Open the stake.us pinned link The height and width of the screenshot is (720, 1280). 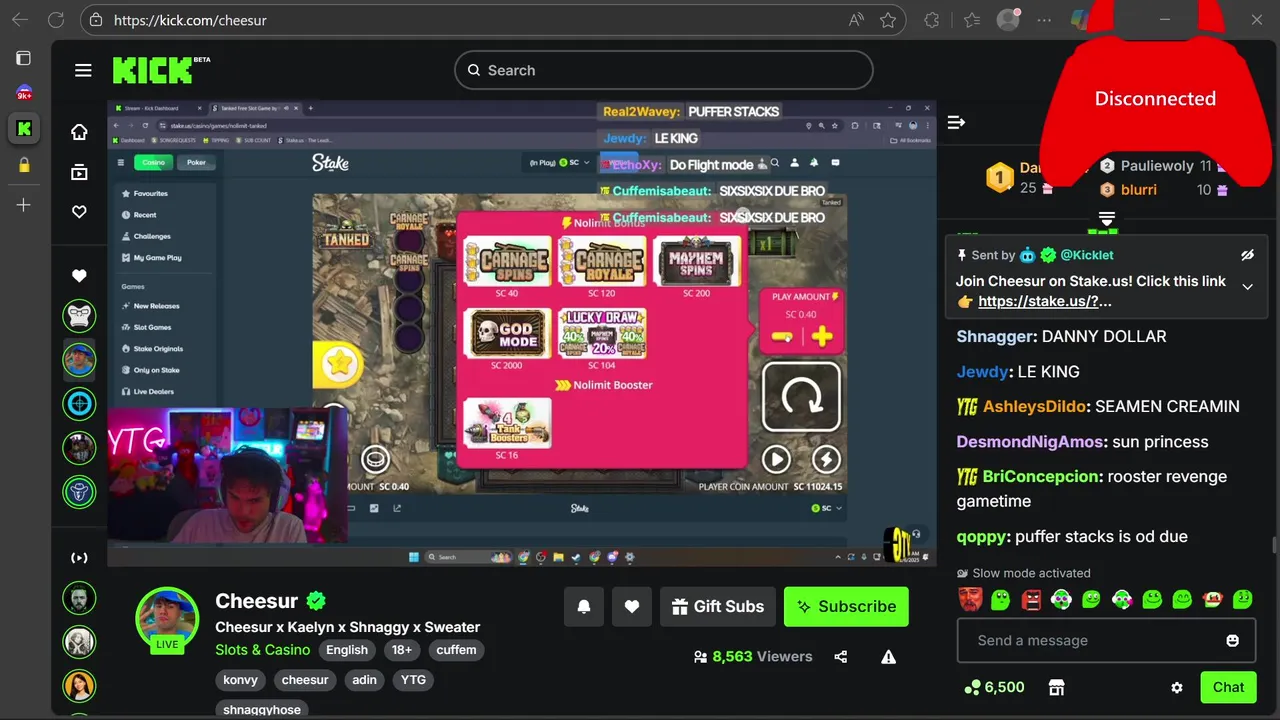coord(1045,301)
